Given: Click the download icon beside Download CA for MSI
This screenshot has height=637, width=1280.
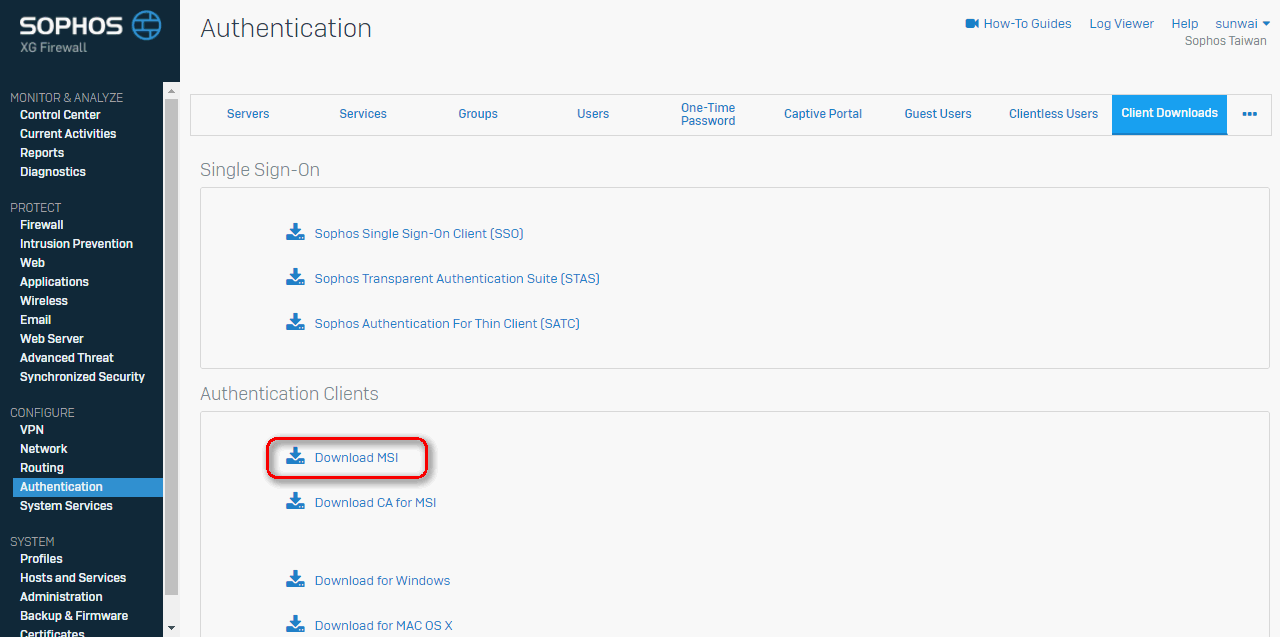Looking at the screenshot, I should (x=295, y=502).
